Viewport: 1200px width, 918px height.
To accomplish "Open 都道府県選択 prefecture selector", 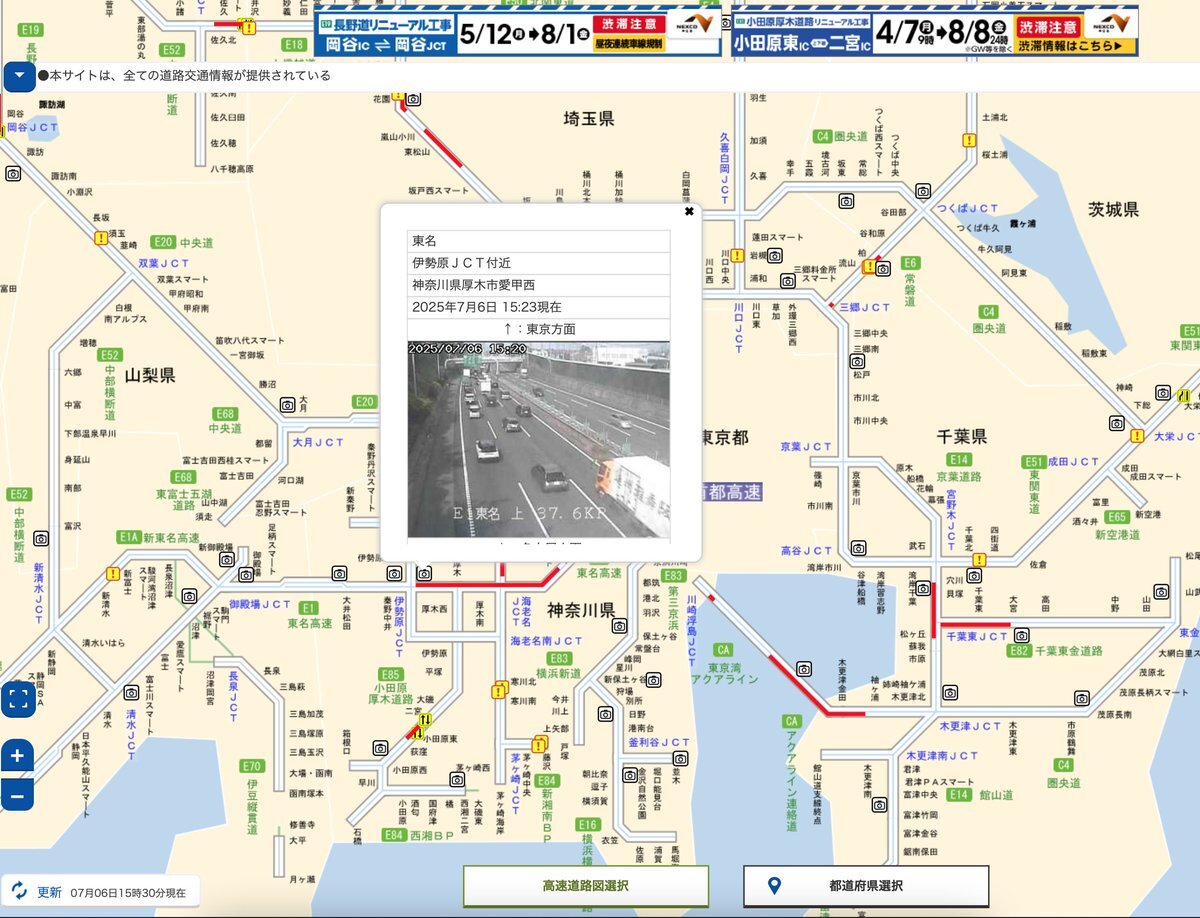I will 866,886.
